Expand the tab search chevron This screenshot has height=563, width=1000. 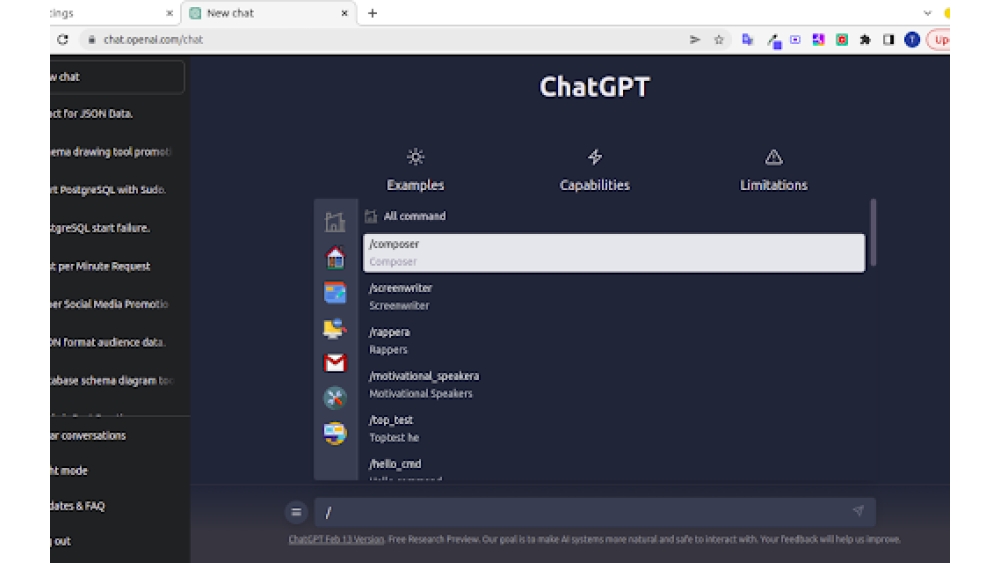pyautogui.click(x=927, y=13)
